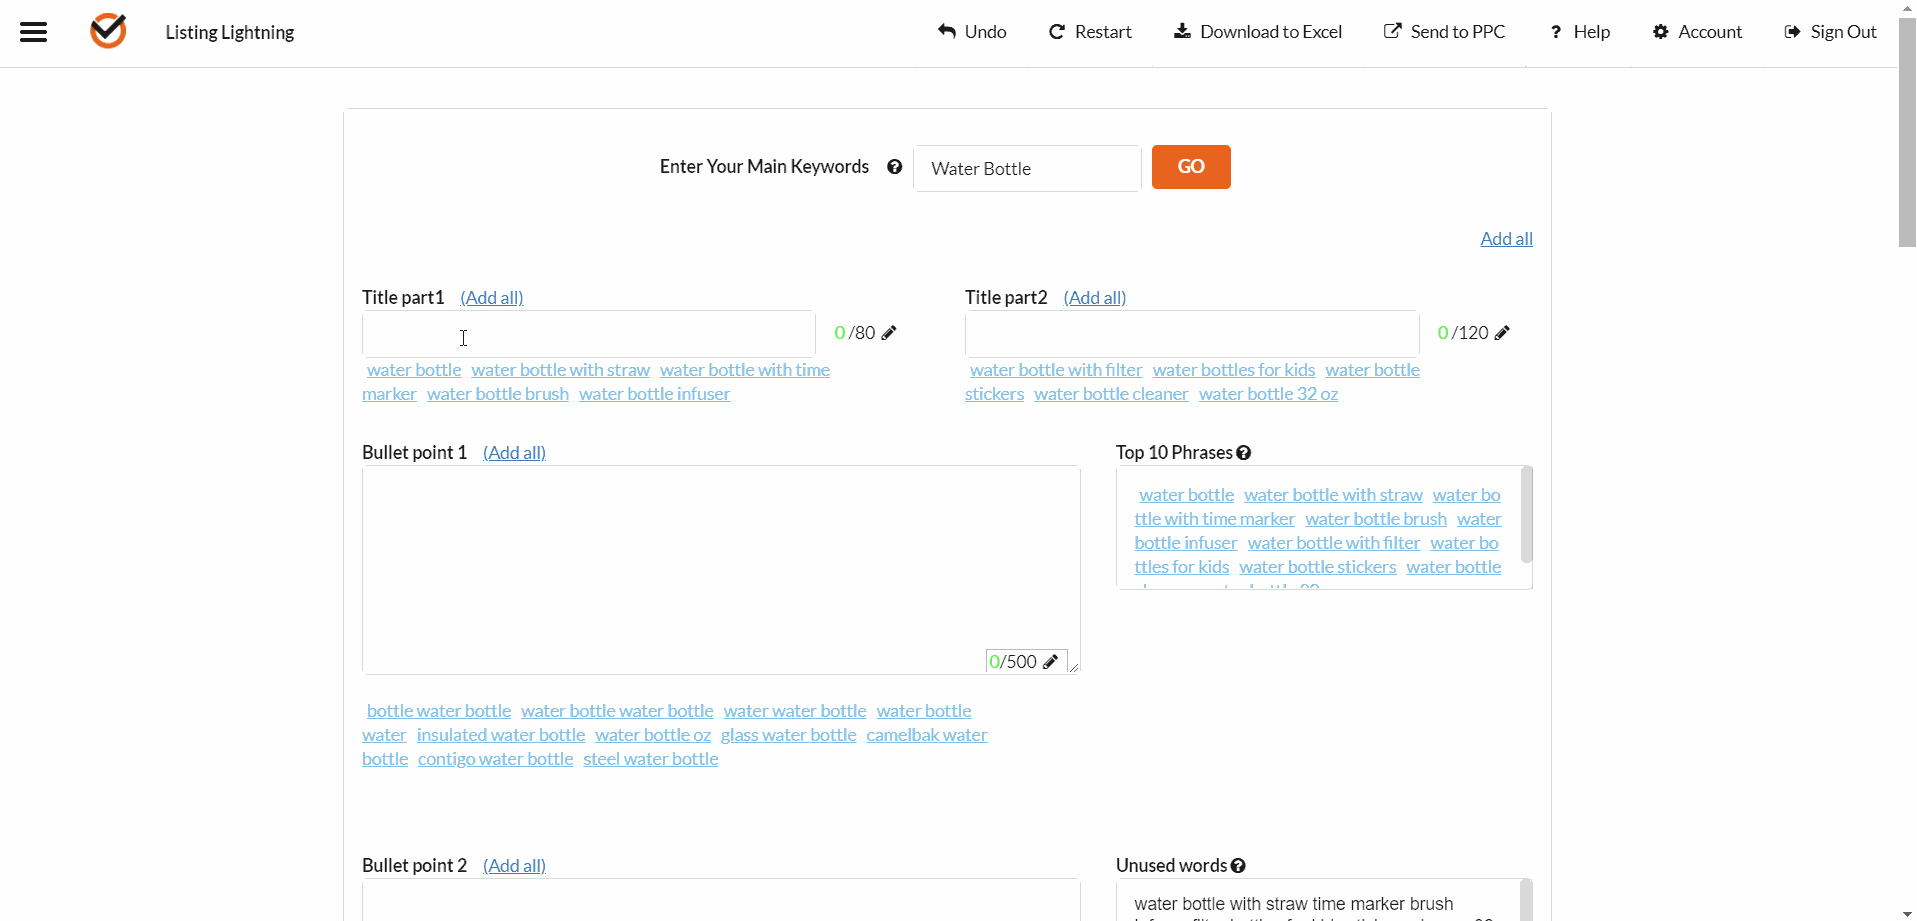Viewport: 1917px width, 921px height.
Task: Click 'water bottle with filter' under Title part2
Action: coord(1056,370)
